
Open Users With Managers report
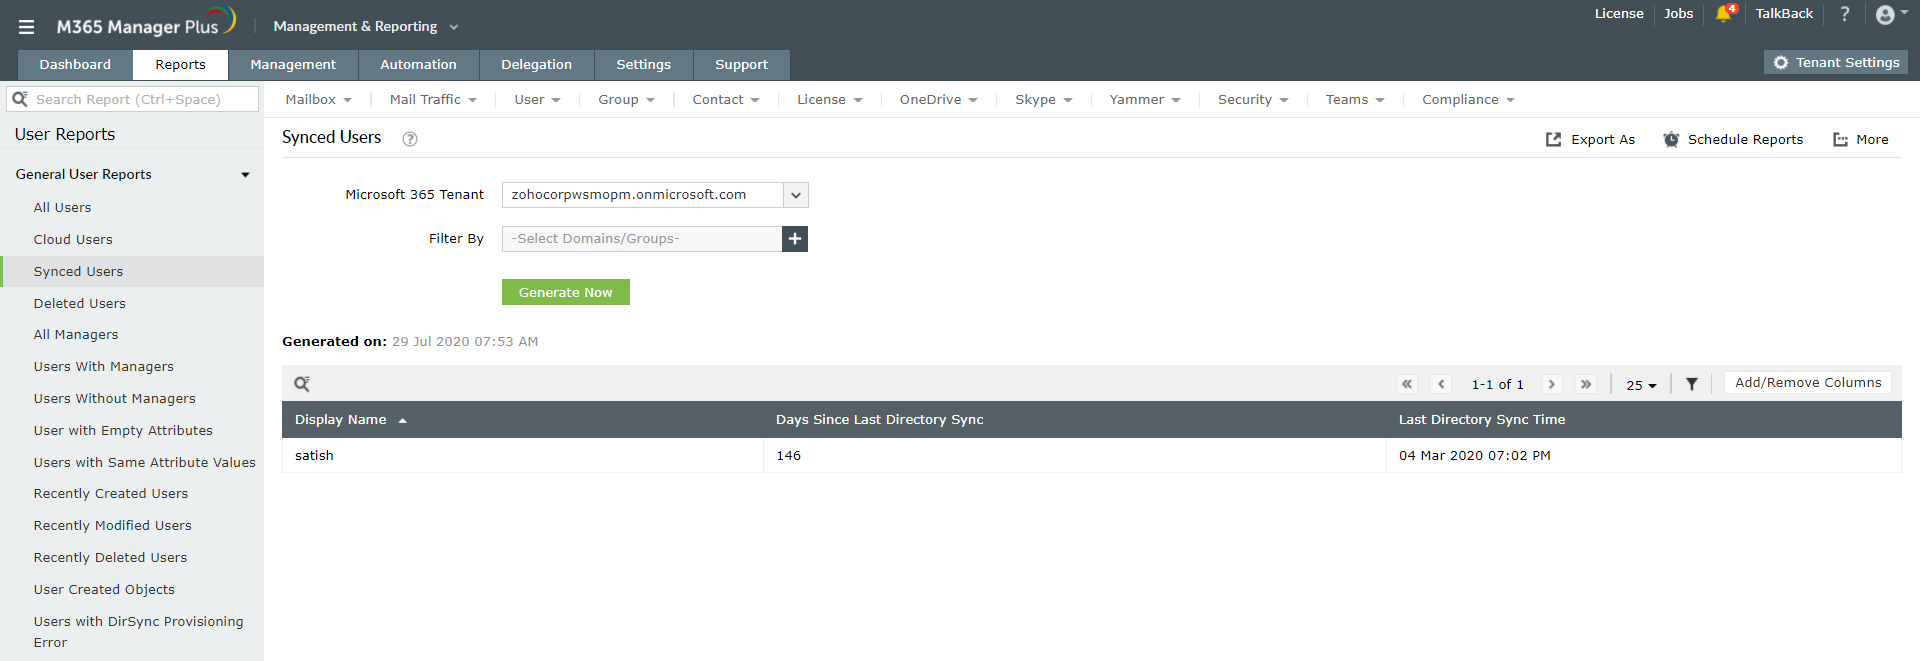104,367
